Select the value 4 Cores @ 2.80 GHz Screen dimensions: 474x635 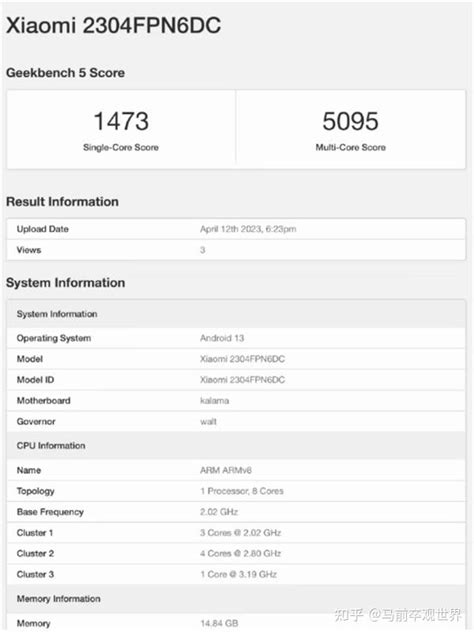click(x=240, y=554)
